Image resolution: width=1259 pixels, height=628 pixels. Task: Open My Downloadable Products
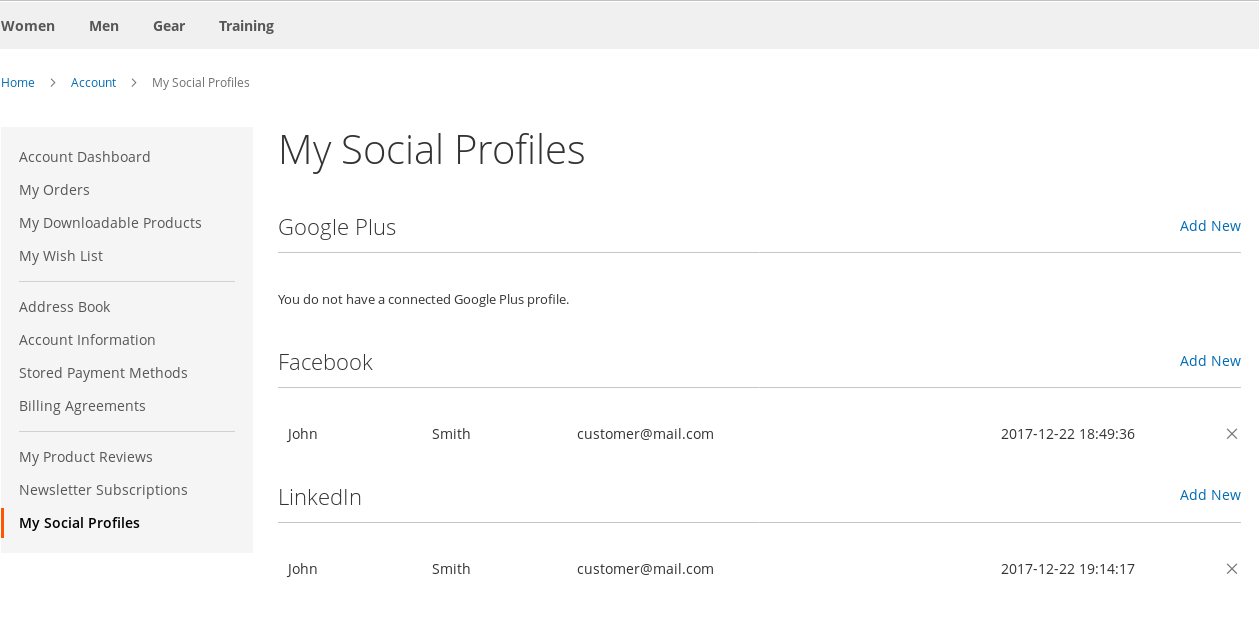point(110,223)
